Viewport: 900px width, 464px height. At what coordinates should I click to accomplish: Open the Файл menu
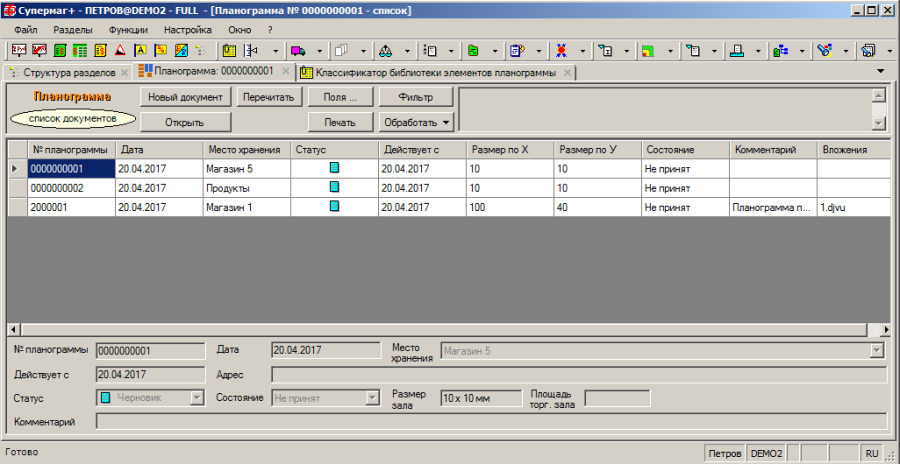26,30
